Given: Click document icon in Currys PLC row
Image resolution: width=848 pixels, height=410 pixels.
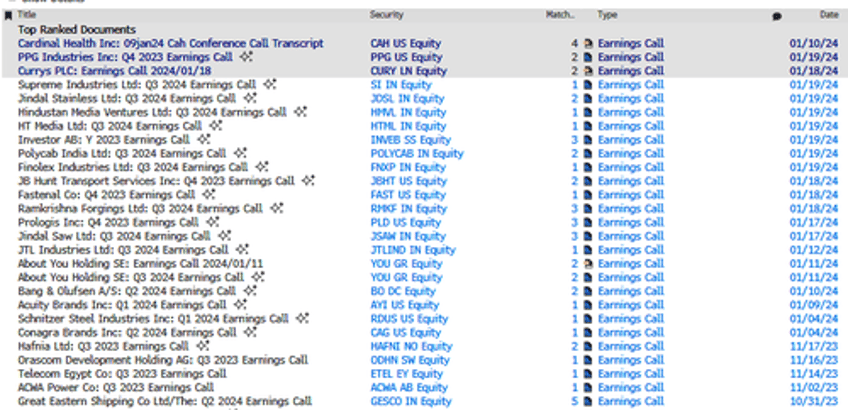Looking at the screenshot, I should (588, 71).
